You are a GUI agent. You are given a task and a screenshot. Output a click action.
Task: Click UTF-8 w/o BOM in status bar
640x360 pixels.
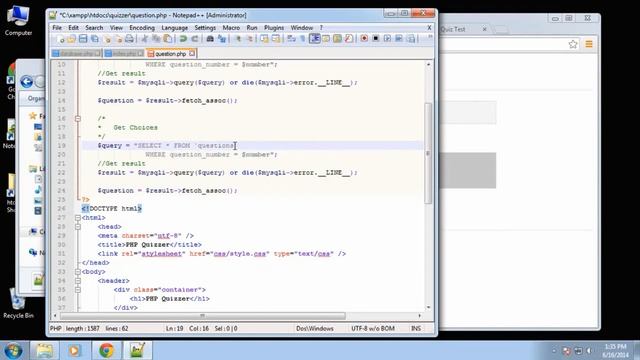(x=373, y=329)
